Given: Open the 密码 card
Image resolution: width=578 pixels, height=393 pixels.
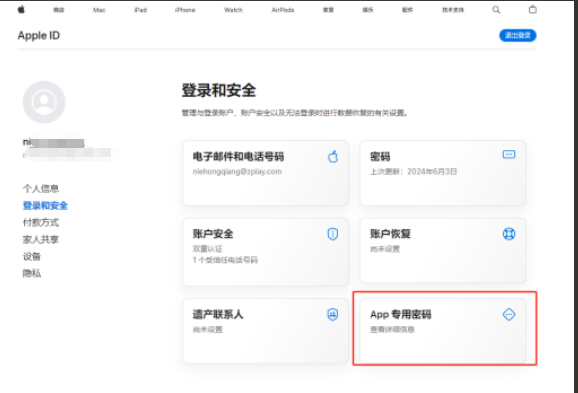Looking at the screenshot, I should [x=443, y=173].
